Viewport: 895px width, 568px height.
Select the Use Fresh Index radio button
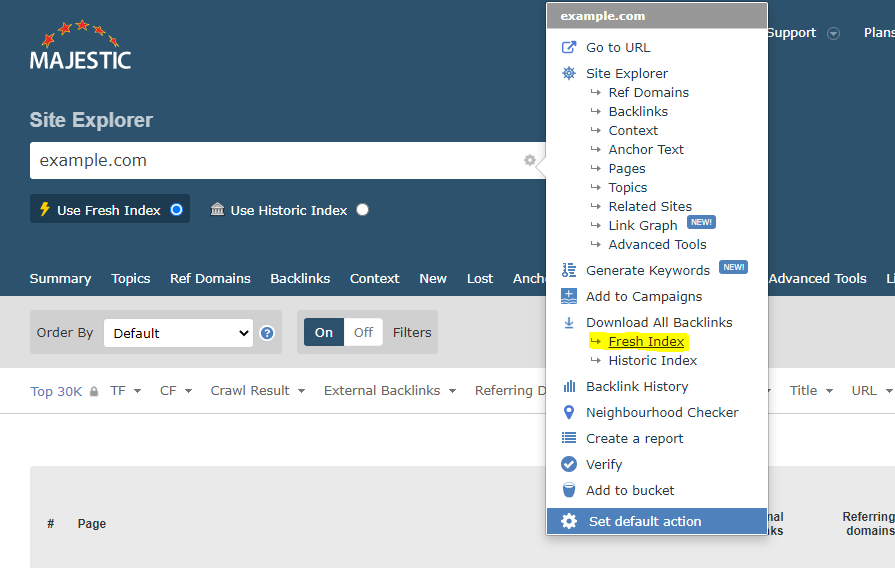(x=176, y=210)
